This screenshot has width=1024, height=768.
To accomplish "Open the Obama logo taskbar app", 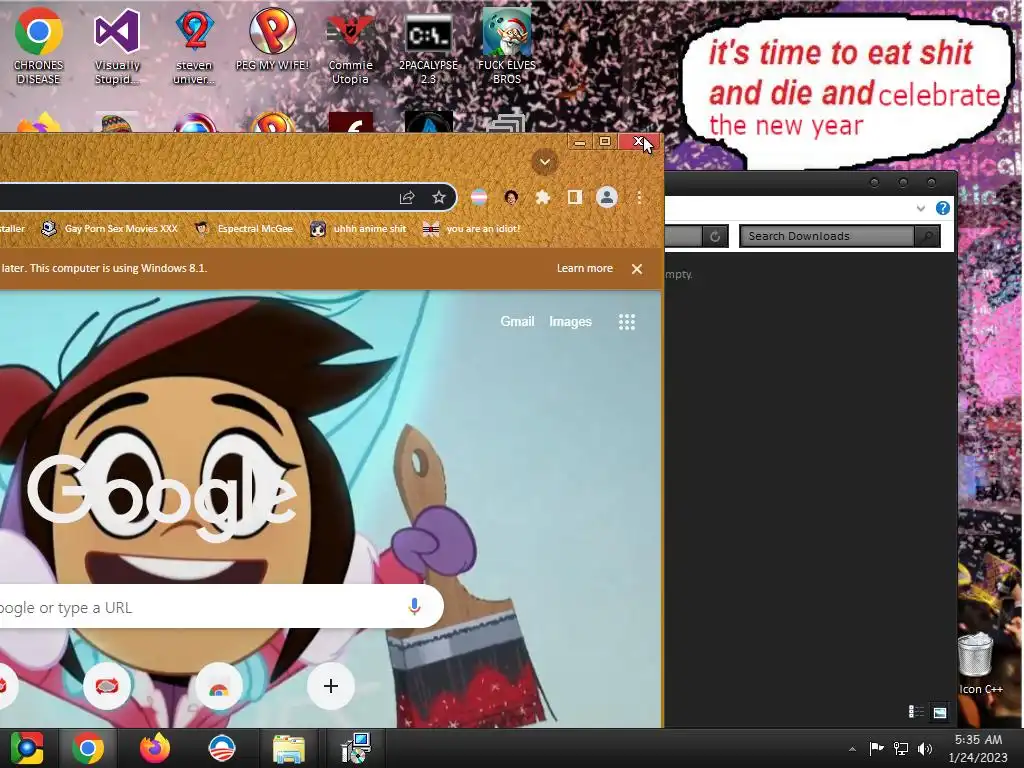I will 222,748.
